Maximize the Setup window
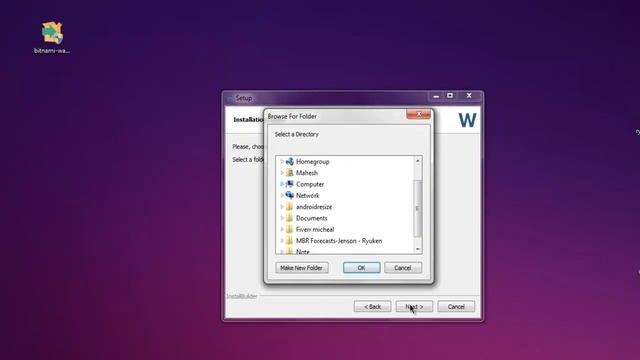This screenshot has height=360, width=640. click(x=450, y=96)
